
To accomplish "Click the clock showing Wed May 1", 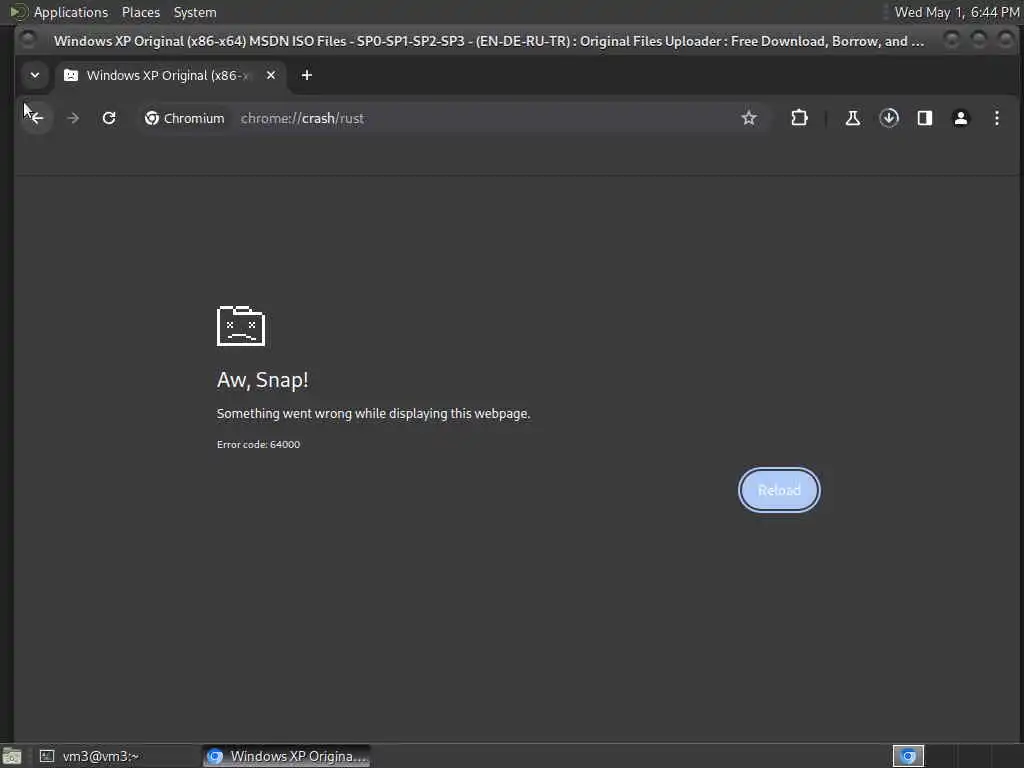I will 956,12.
